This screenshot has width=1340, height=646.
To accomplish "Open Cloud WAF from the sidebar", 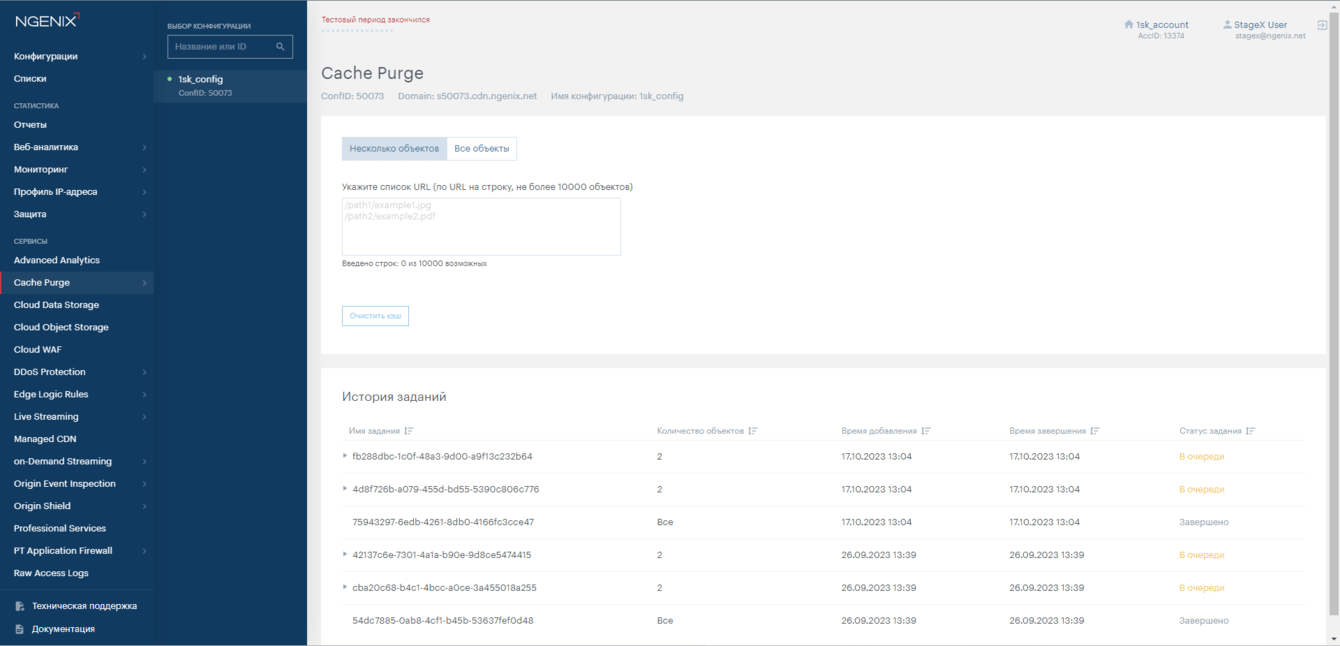I will pos(38,350).
